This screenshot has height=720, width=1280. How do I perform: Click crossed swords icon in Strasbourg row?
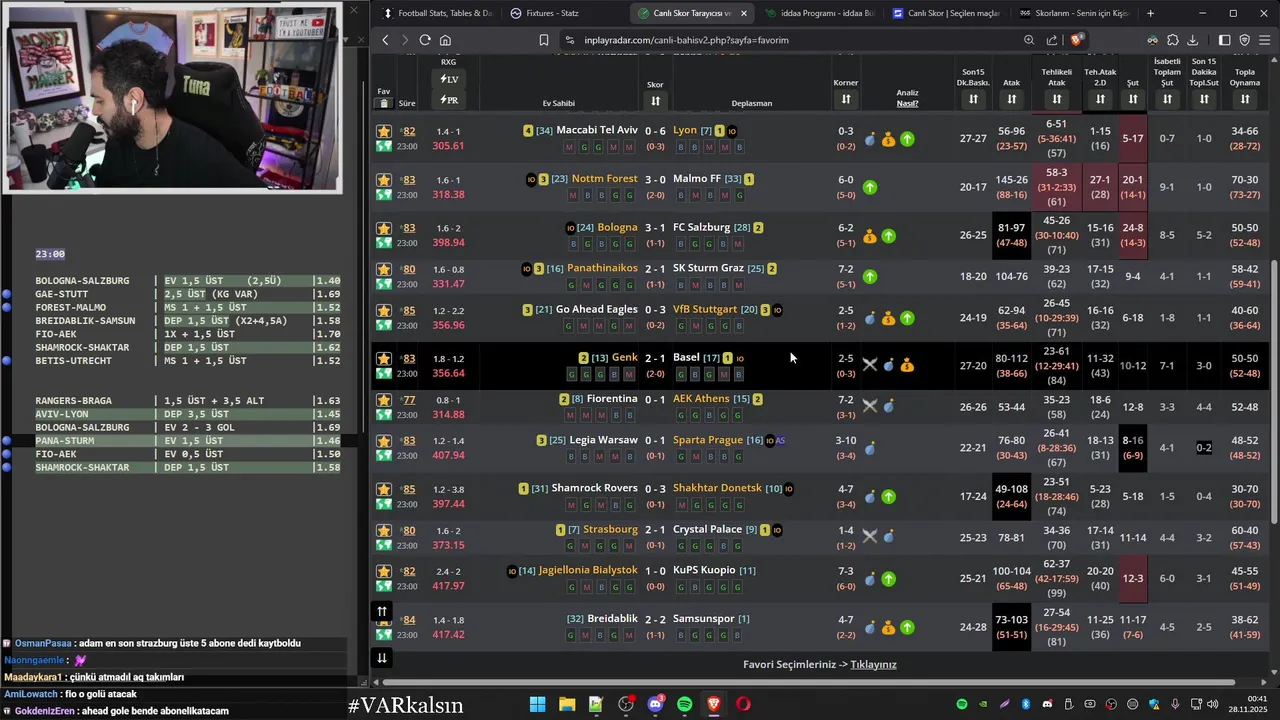[870, 536]
